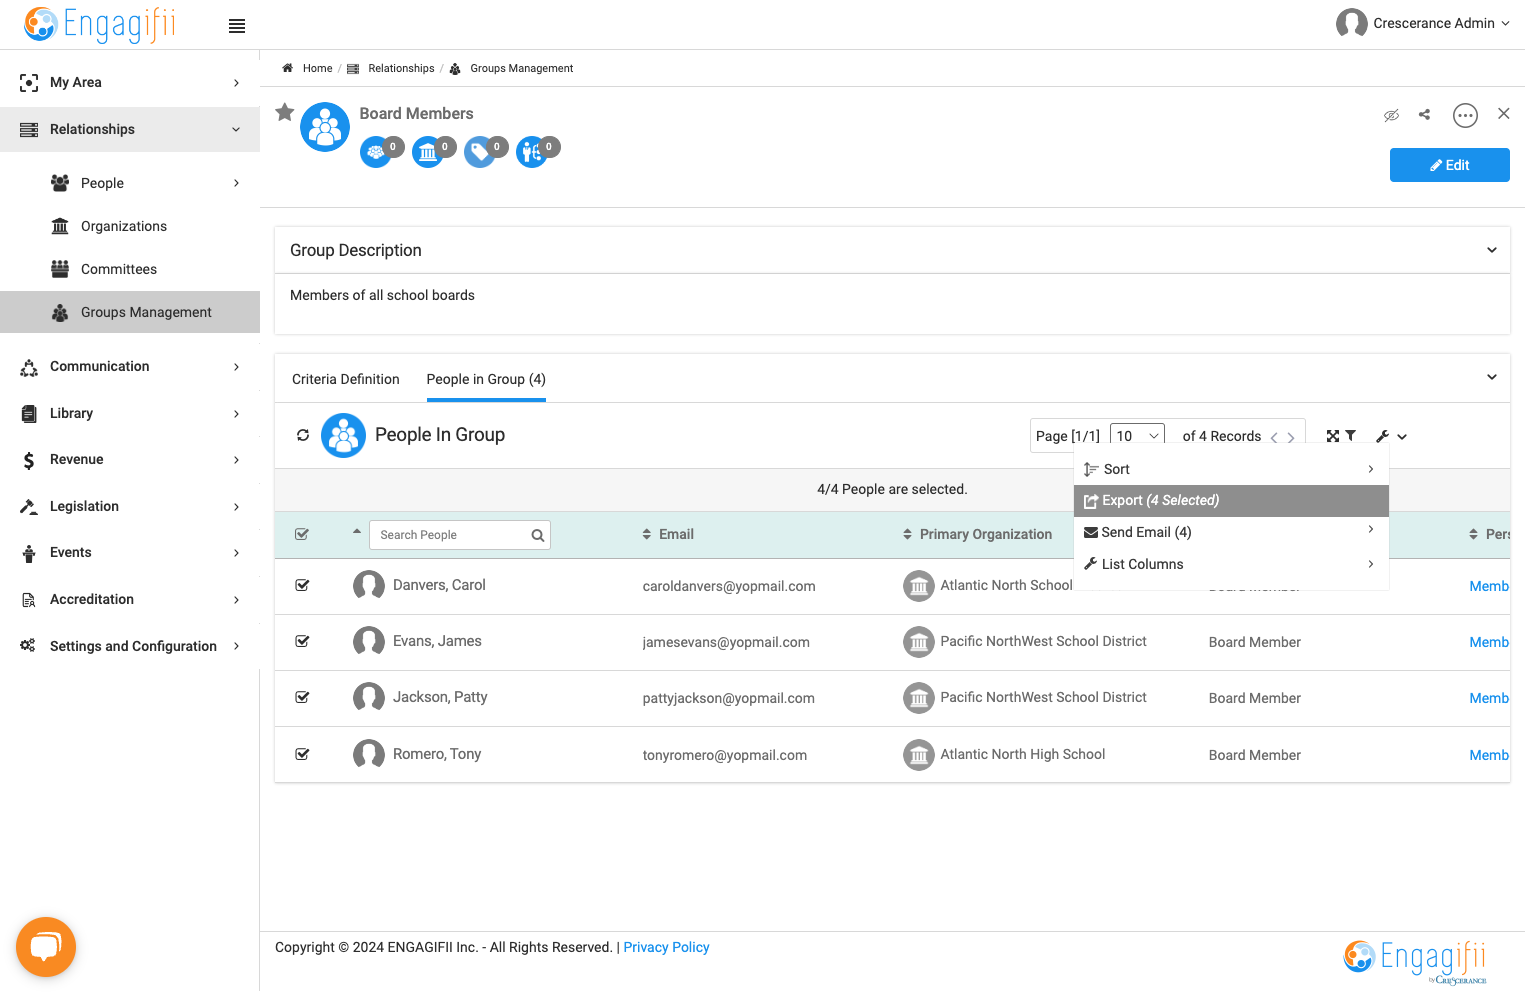1525x993 pixels.
Task: Open Carol Danvers avatar
Action: [369, 585]
